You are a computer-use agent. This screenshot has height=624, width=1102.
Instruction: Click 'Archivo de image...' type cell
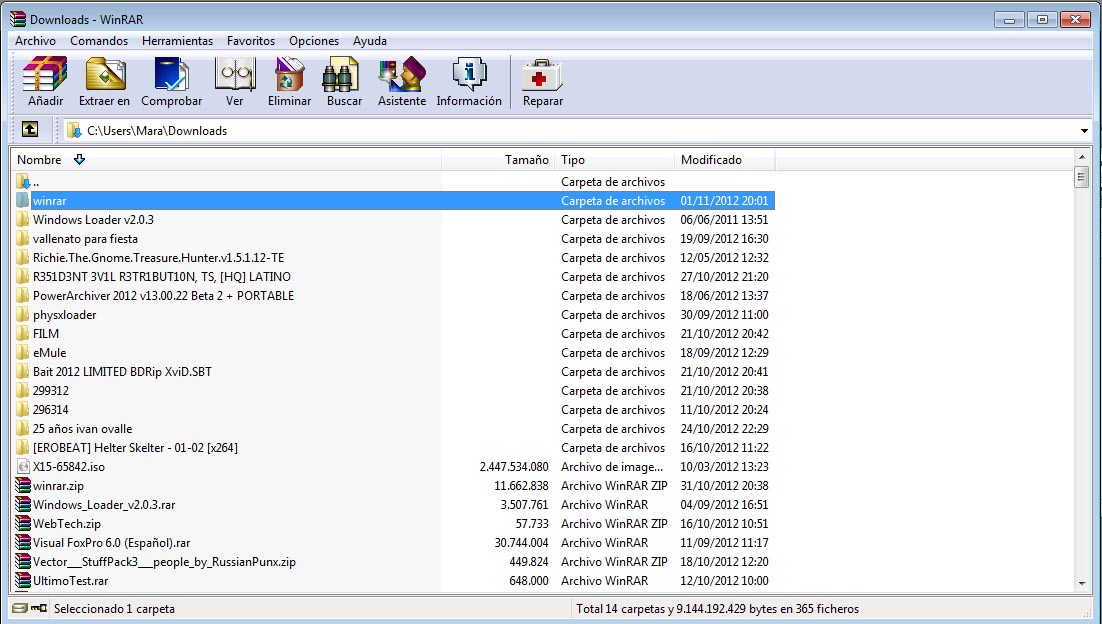coord(611,467)
